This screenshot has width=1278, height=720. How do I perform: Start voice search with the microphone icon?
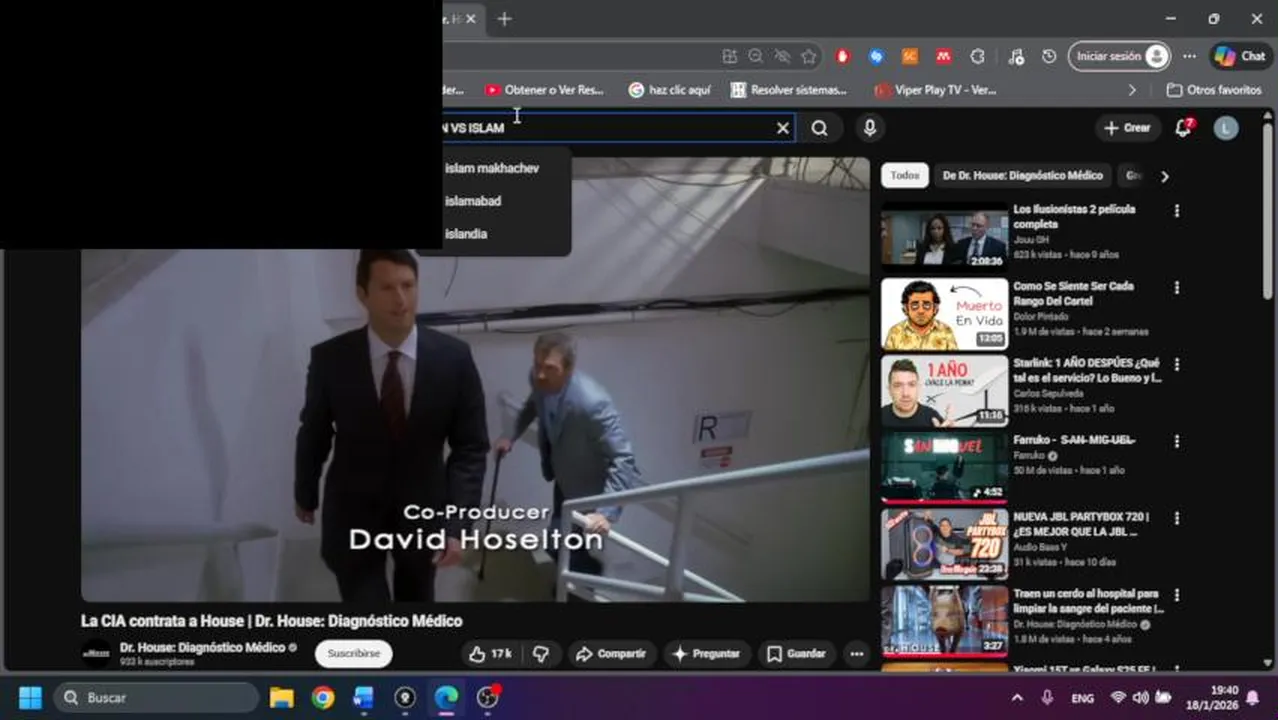(870, 128)
